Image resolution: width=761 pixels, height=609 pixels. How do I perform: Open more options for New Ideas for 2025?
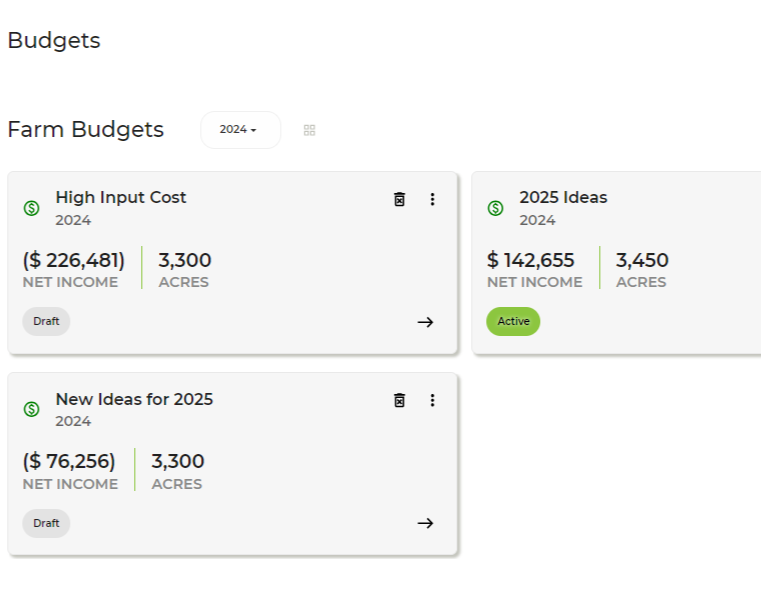pyautogui.click(x=432, y=400)
